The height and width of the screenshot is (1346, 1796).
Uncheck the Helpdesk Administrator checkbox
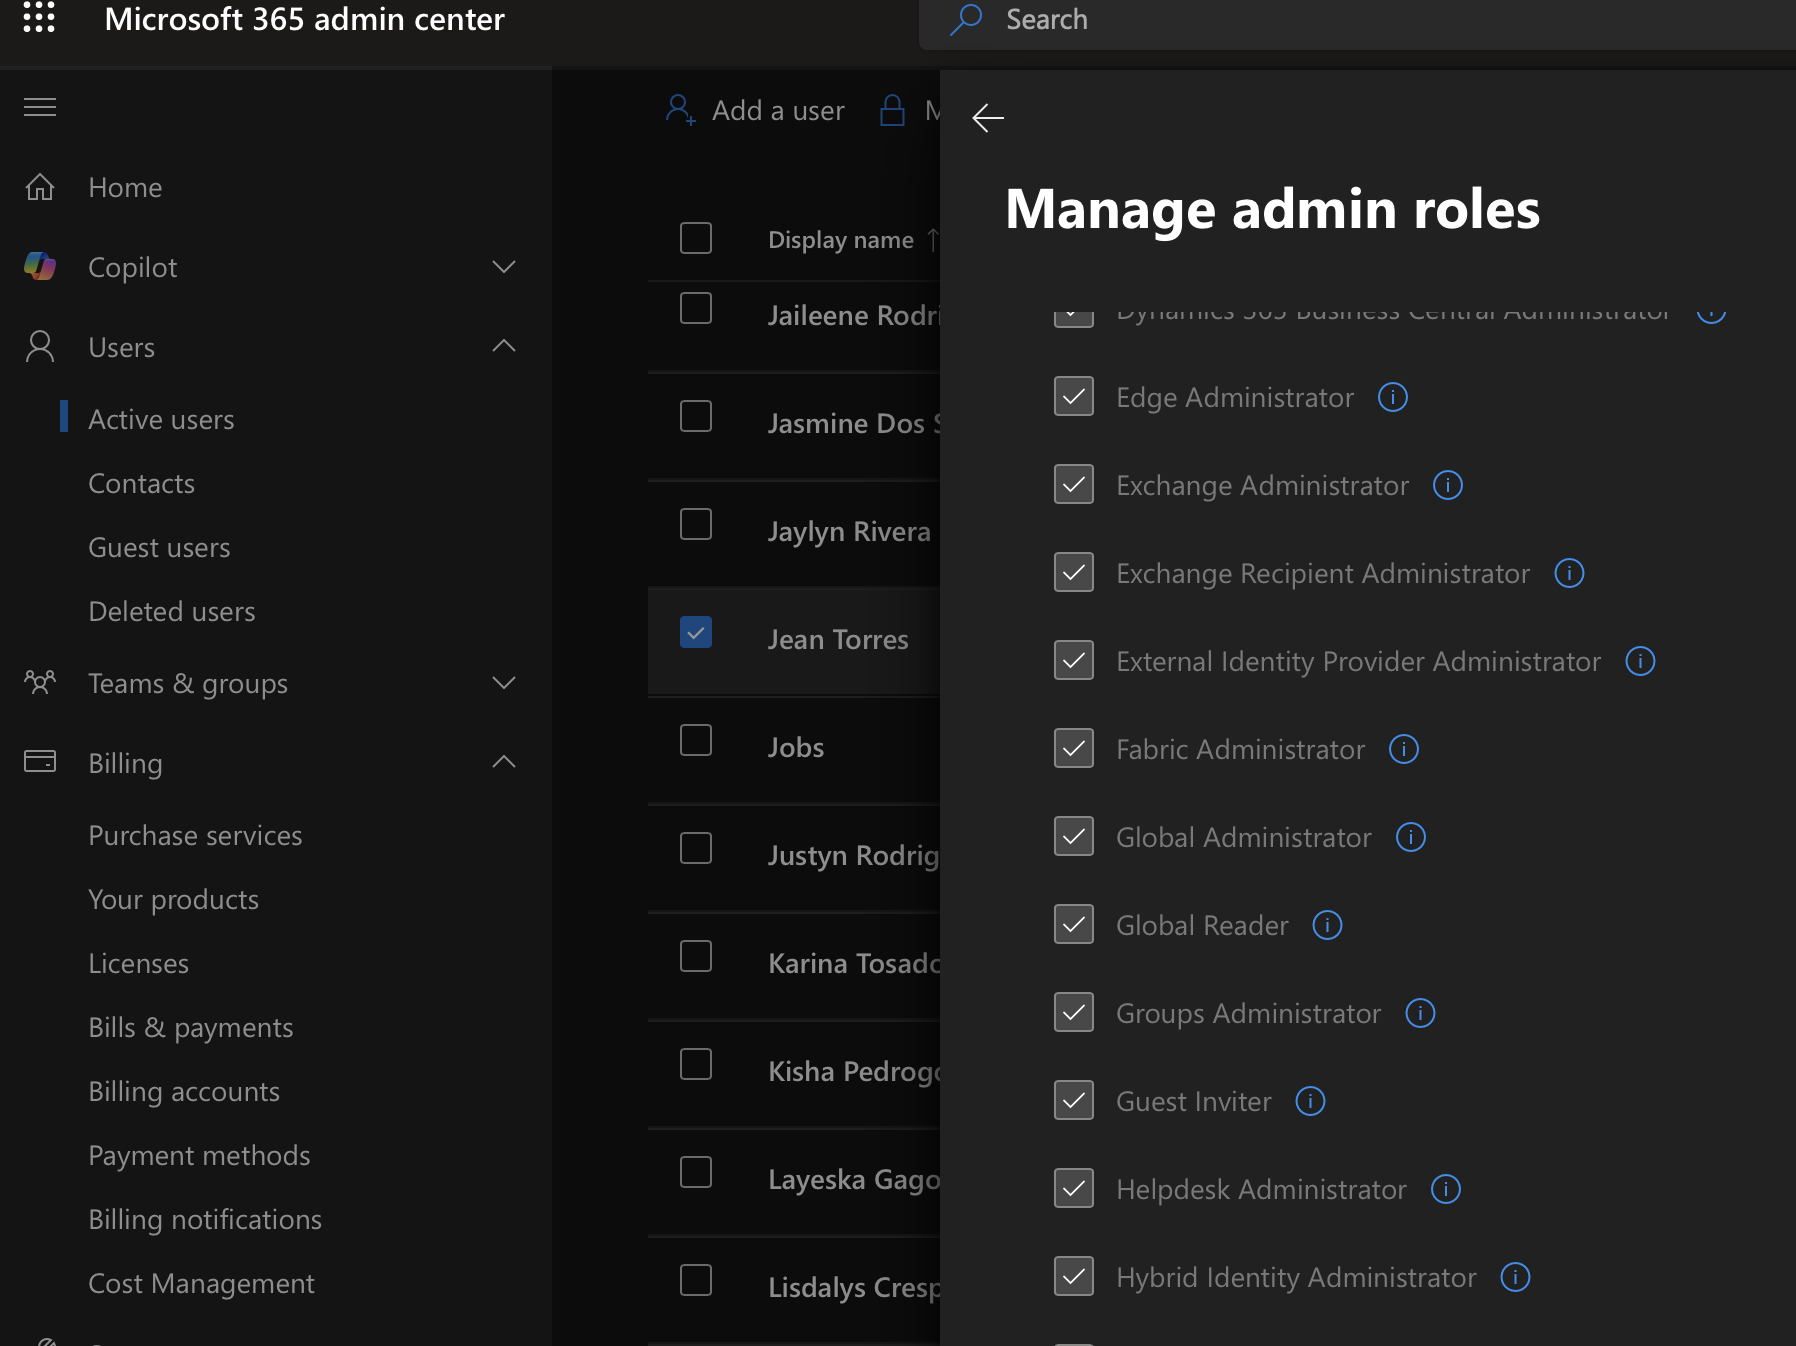pyautogui.click(x=1074, y=1188)
